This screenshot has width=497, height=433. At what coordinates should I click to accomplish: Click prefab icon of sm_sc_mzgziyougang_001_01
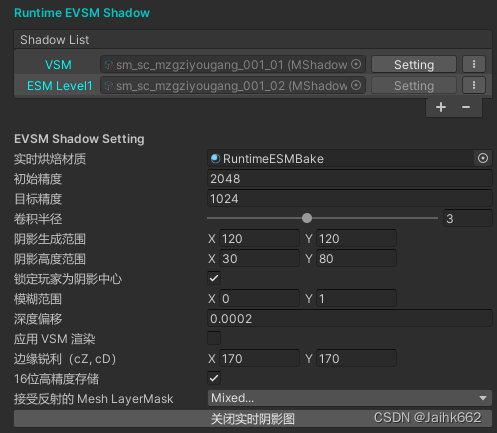109,65
